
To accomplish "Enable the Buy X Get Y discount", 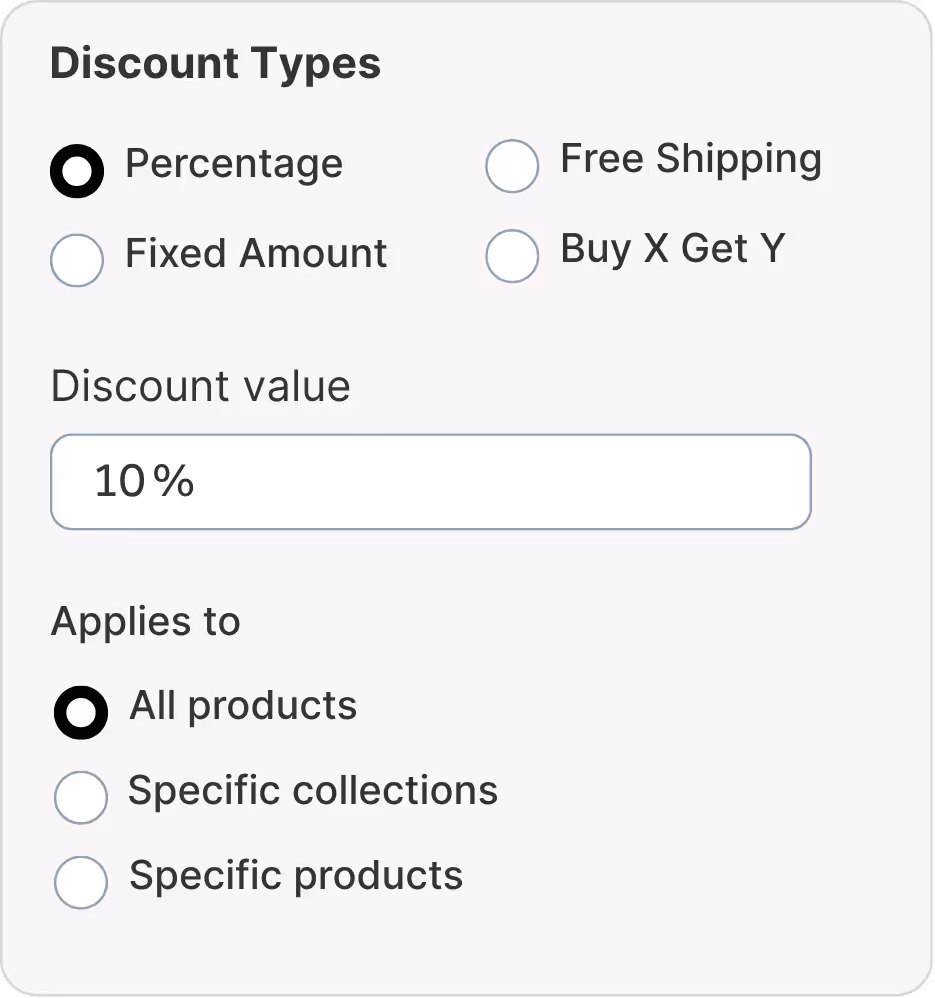I will click(512, 257).
